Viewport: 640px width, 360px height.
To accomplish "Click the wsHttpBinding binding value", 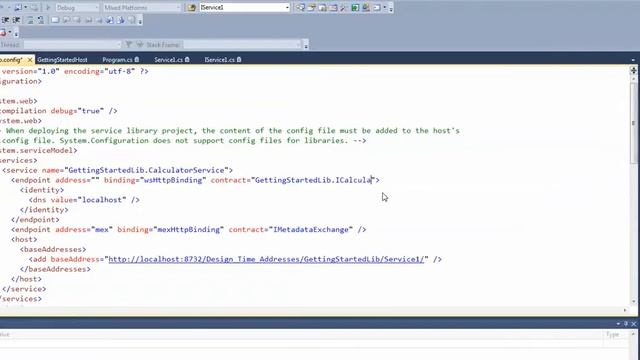I will point(173,180).
